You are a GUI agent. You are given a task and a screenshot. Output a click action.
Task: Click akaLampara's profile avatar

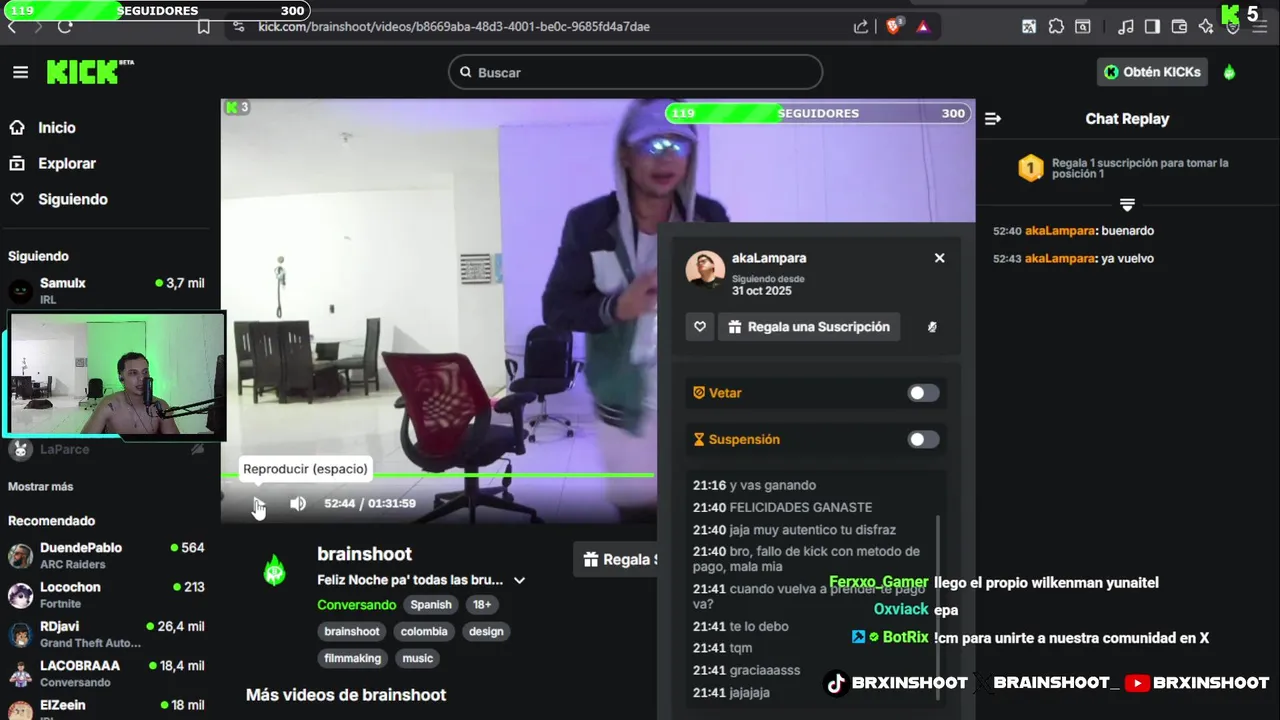click(705, 270)
